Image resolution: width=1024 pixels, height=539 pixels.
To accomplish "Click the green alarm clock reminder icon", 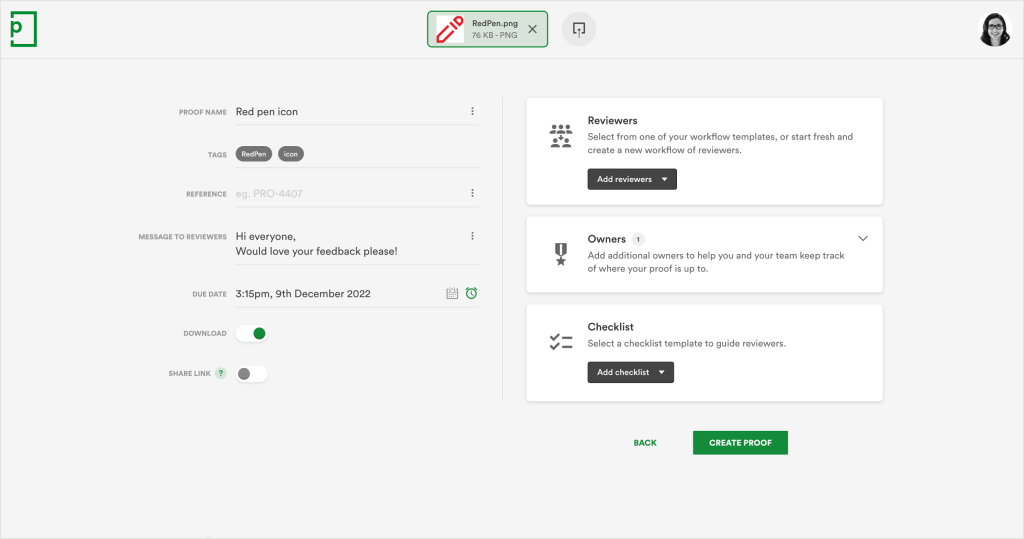I will (471, 293).
